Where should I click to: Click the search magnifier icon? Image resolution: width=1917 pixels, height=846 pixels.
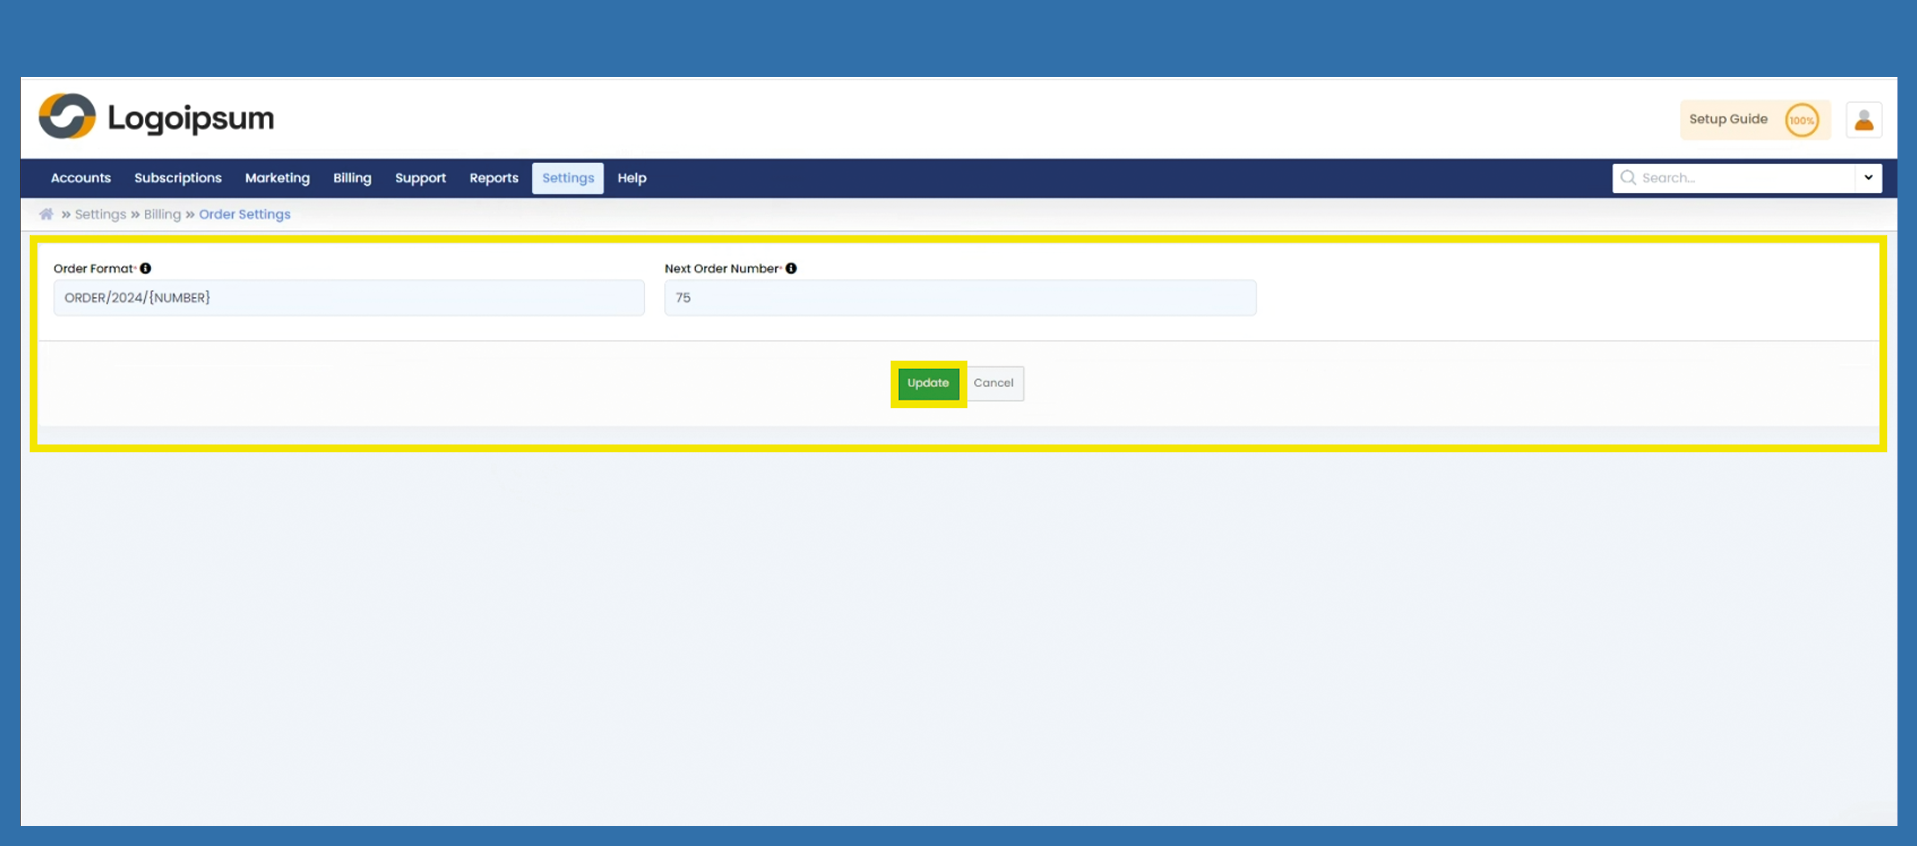point(1628,178)
